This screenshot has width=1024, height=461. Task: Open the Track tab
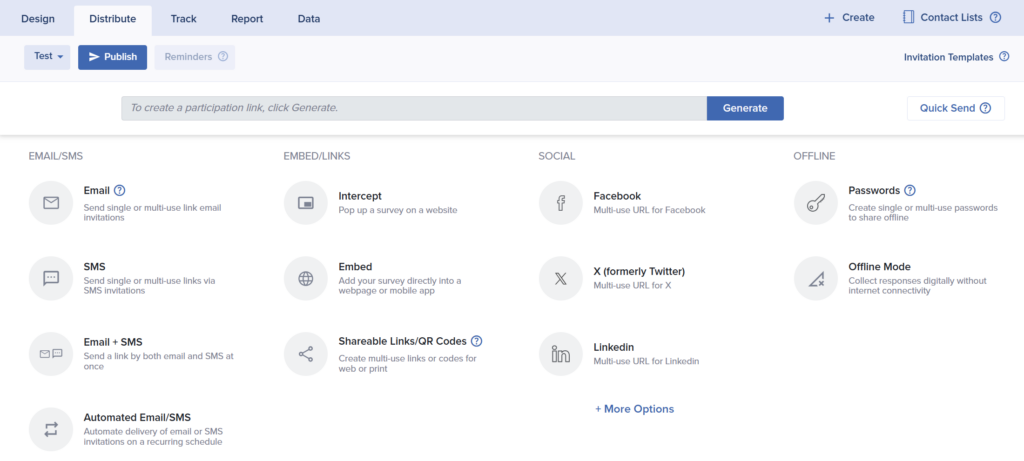[184, 19]
